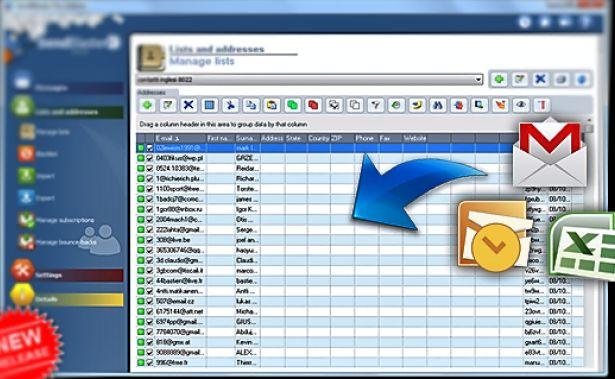Click the green plus add-address toolbar icon
This screenshot has width=615, height=379.
pos(147,105)
